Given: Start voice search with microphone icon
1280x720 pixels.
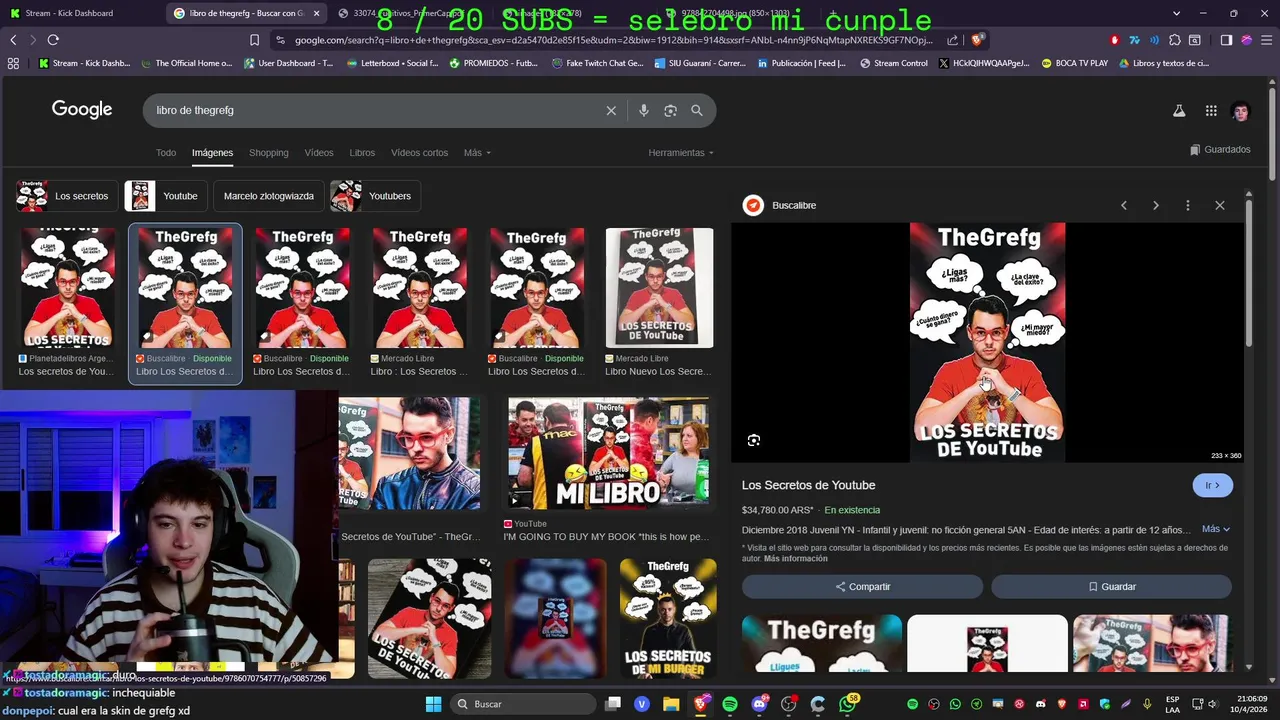Looking at the screenshot, I should [x=644, y=110].
